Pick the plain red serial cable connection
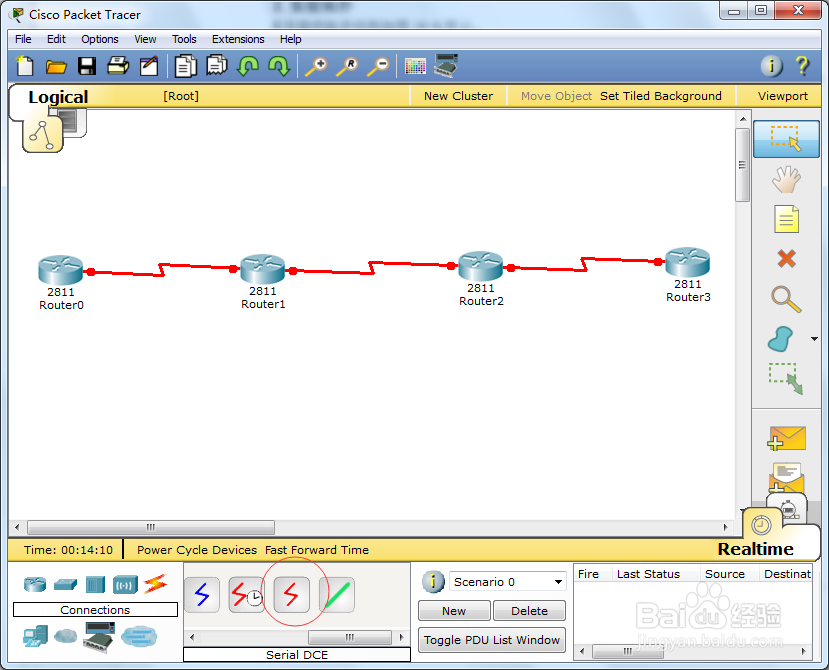829x670 pixels. pyautogui.click(x=292, y=595)
